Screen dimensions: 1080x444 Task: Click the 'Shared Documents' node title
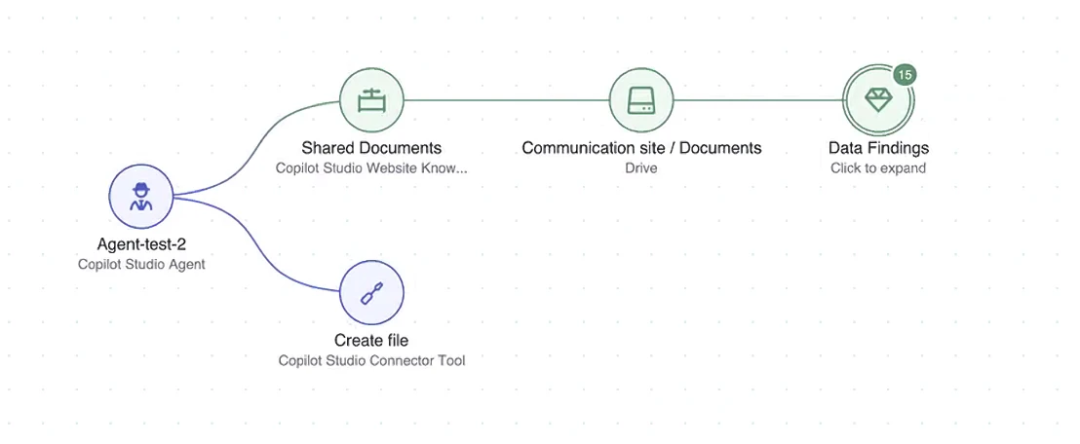[x=371, y=148]
